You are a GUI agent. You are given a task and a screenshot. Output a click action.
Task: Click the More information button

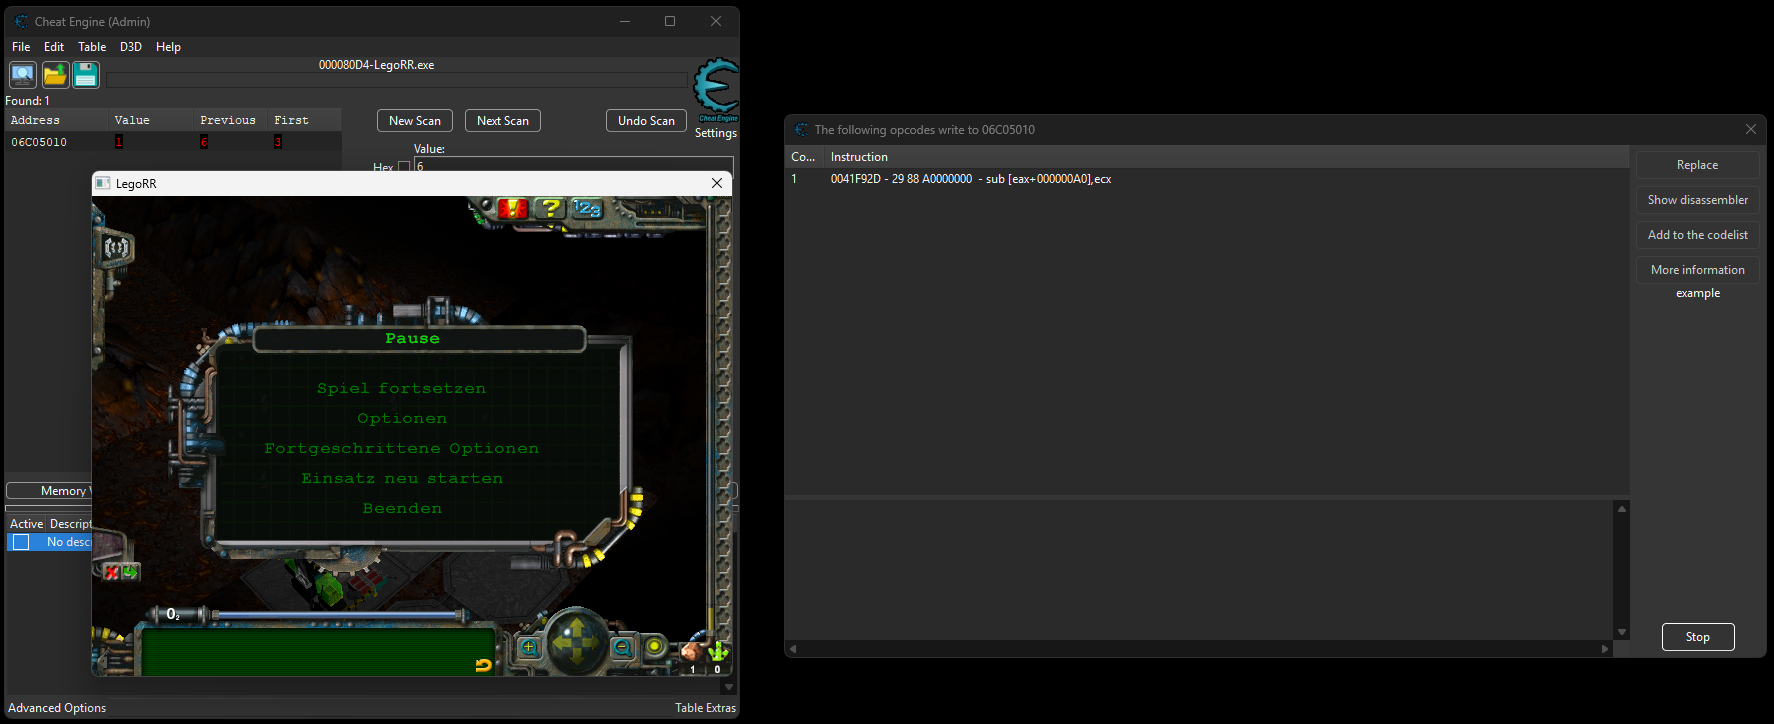[1698, 270]
